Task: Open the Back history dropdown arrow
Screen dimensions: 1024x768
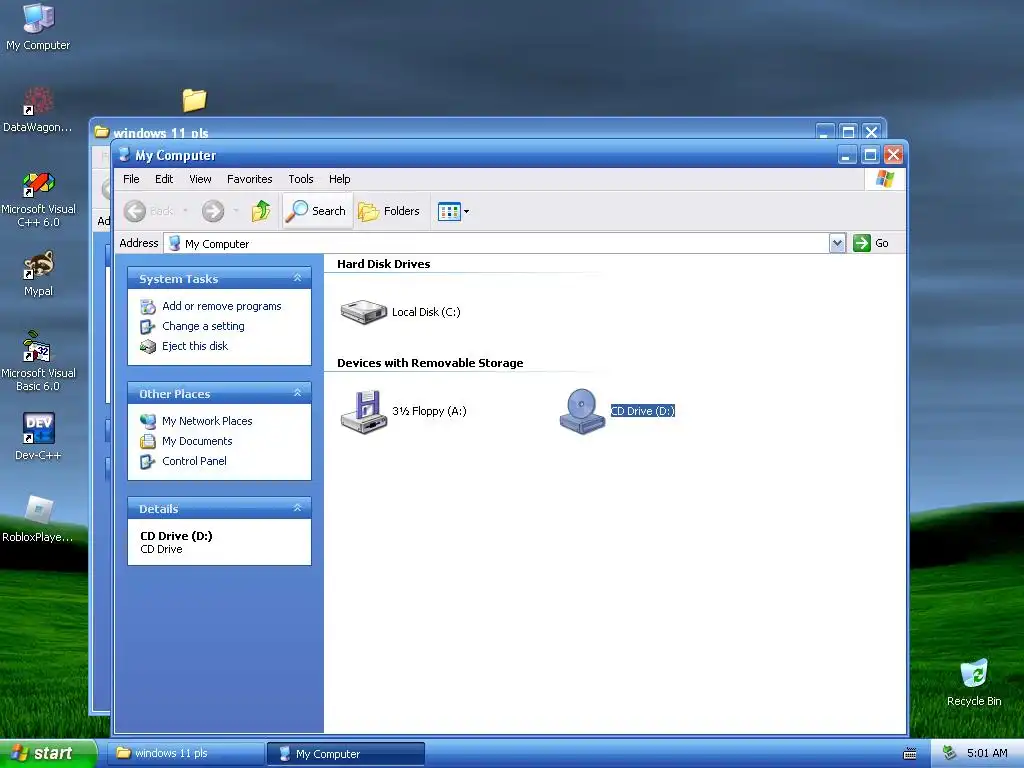Action: [x=185, y=211]
